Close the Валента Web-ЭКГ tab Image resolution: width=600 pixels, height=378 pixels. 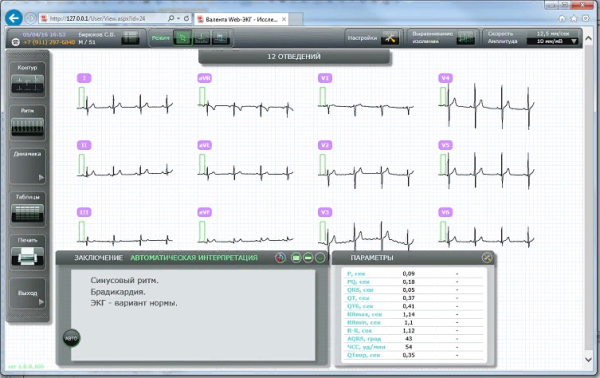284,19
